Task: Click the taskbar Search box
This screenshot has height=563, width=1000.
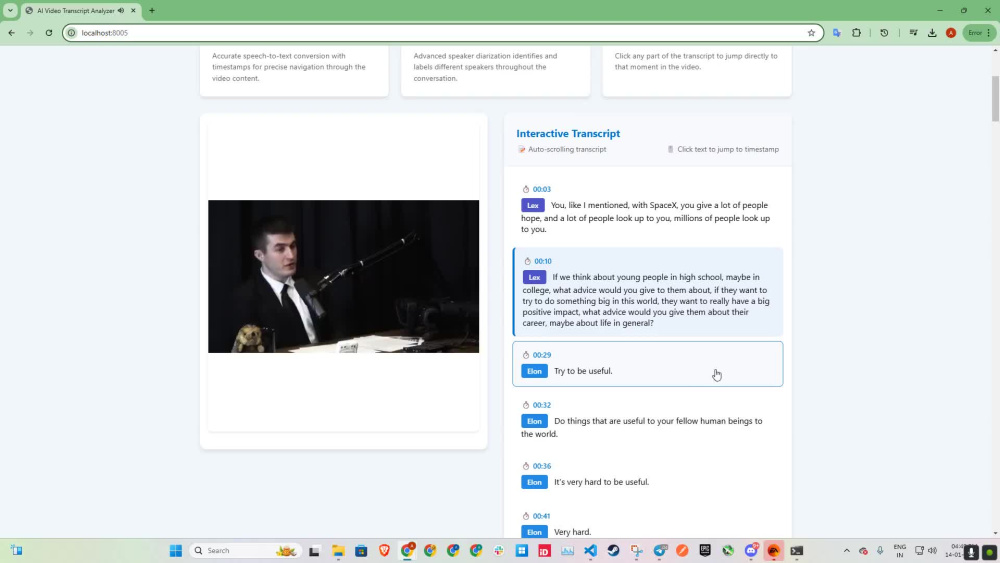Action: coord(244,551)
